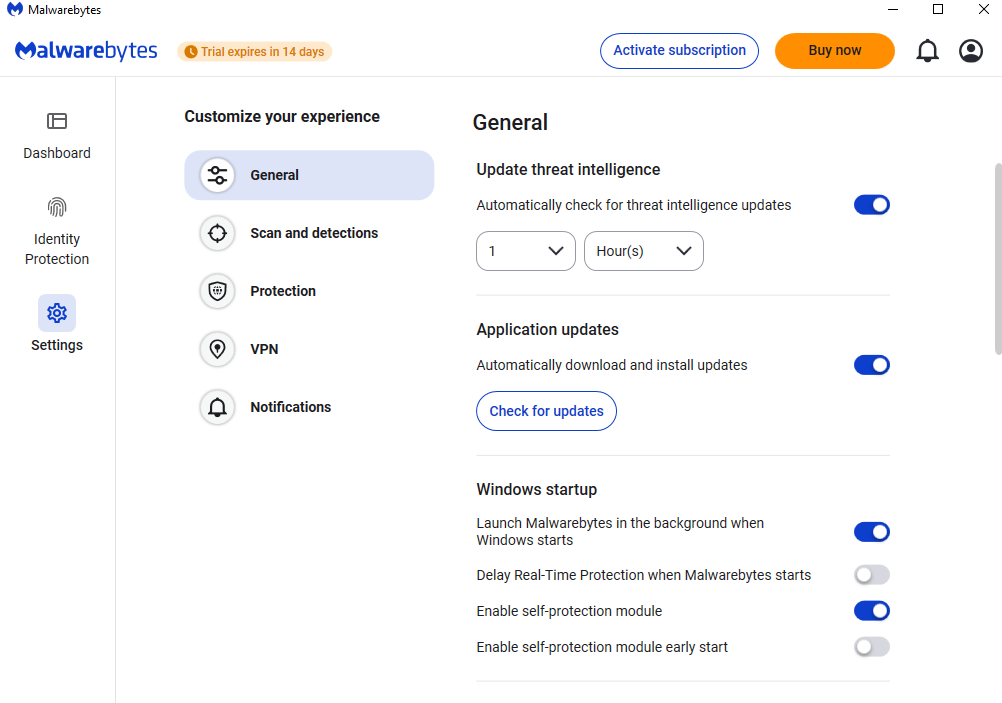
Task: Turn off self-protection module toggle
Action: click(x=872, y=611)
